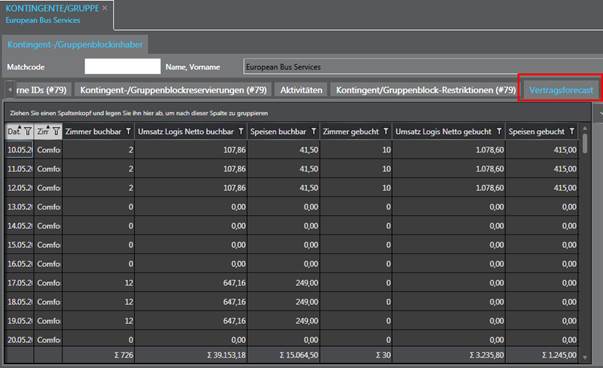Select the 19.05. date cell
The image size is (603, 368).
tap(20, 321)
